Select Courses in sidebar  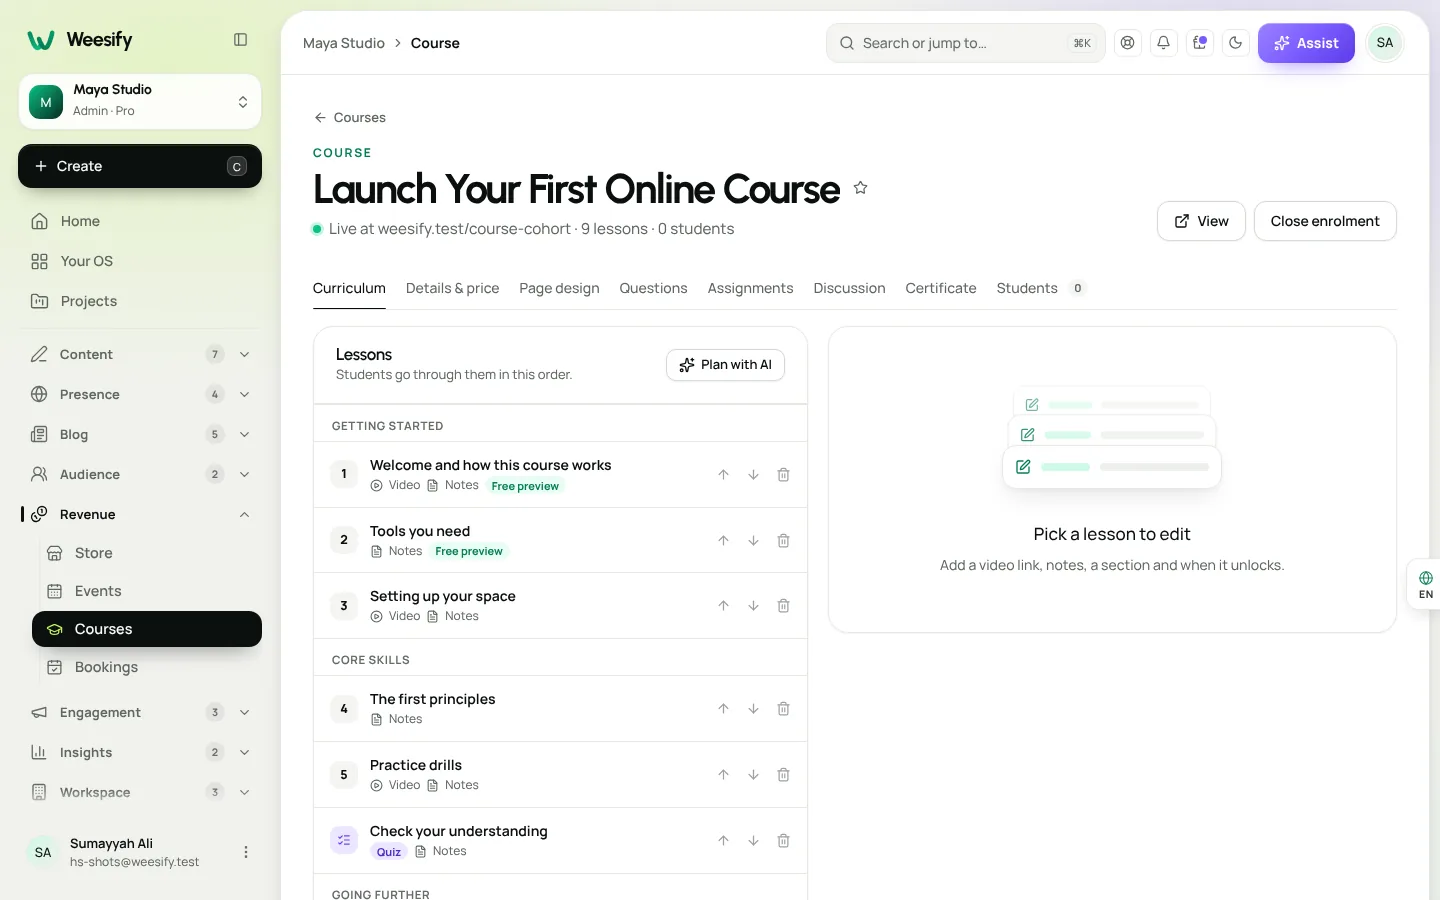[147, 629]
